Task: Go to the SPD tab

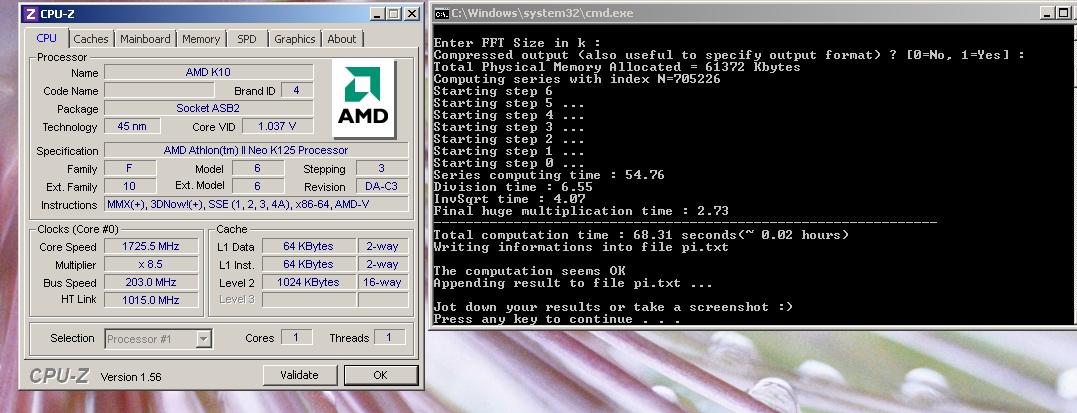Action: 247,39
